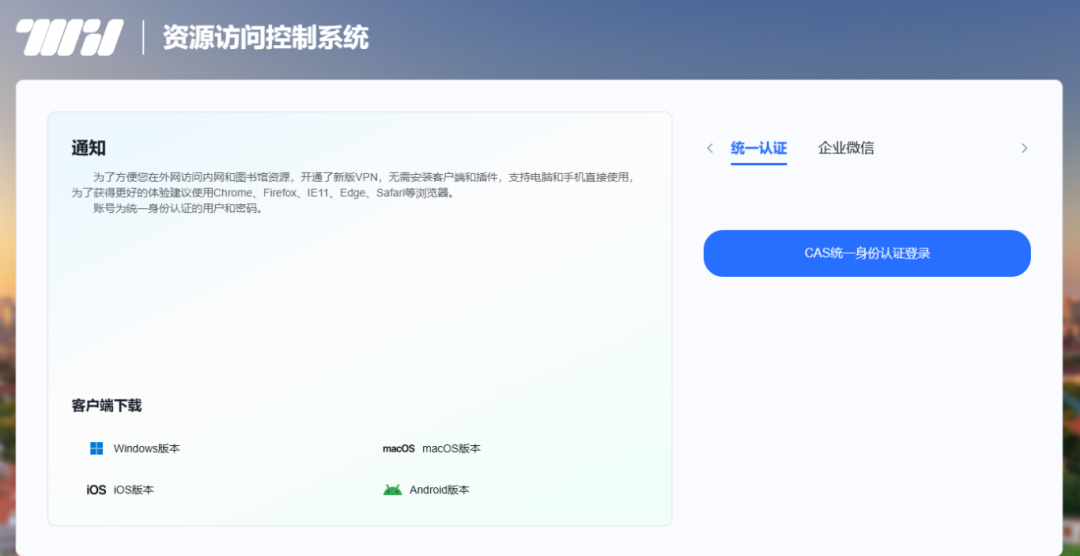Click the white logo in the header
The width and height of the screenshot is (1080, 556).
click(68, 38)
